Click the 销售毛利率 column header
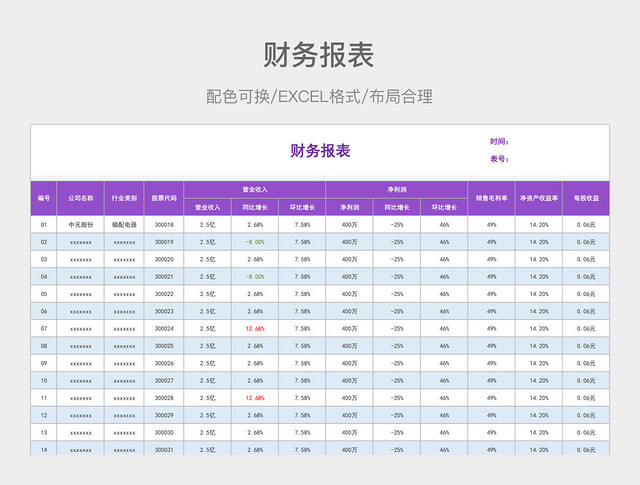This screenshot has width=640, height=485. pos(491,198)
